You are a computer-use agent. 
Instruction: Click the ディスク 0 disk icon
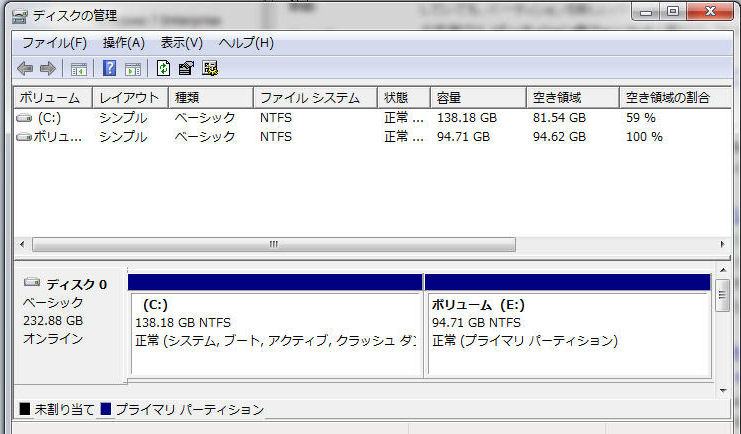32,282
